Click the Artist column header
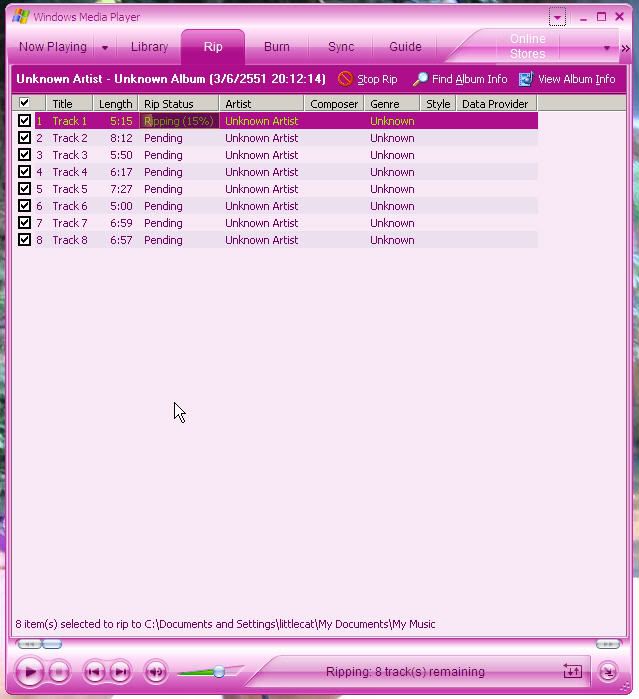 tap(261, 103)
